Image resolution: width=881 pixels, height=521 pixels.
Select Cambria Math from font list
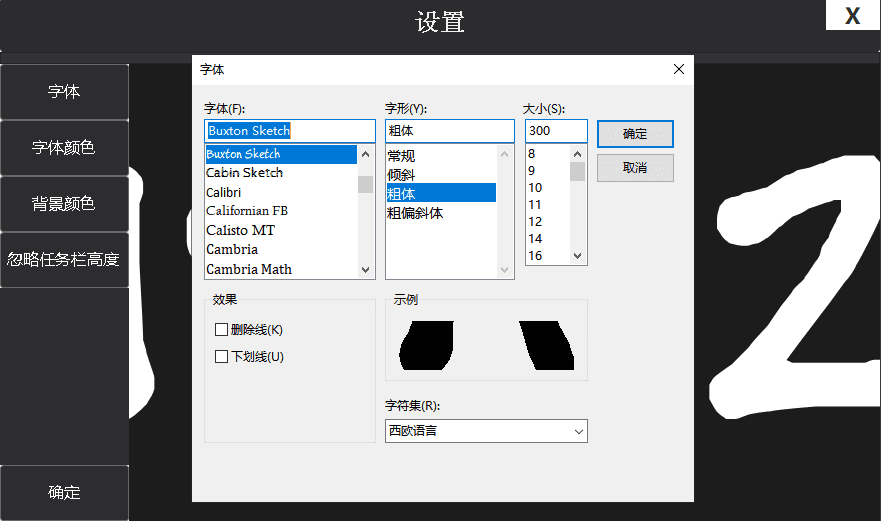click(249, 269)
